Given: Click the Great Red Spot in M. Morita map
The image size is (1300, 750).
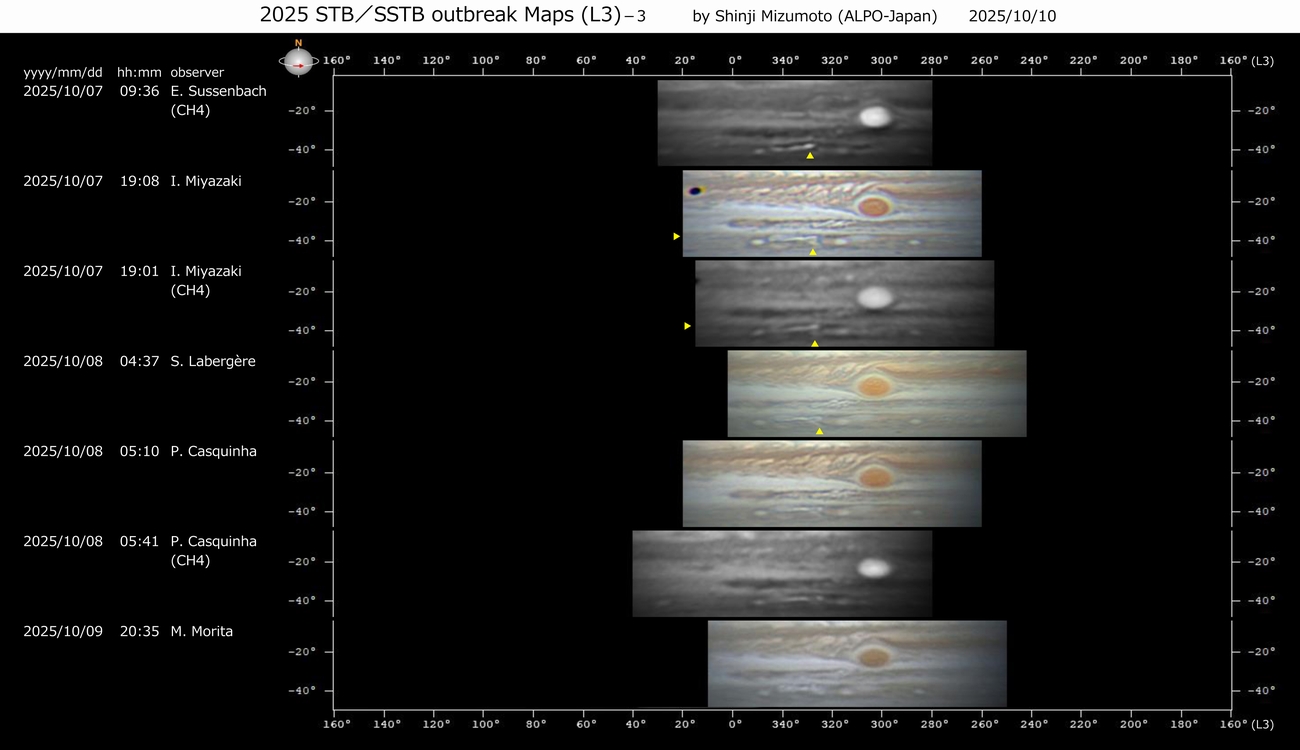Looking at the screenshot, I should 874,657.
